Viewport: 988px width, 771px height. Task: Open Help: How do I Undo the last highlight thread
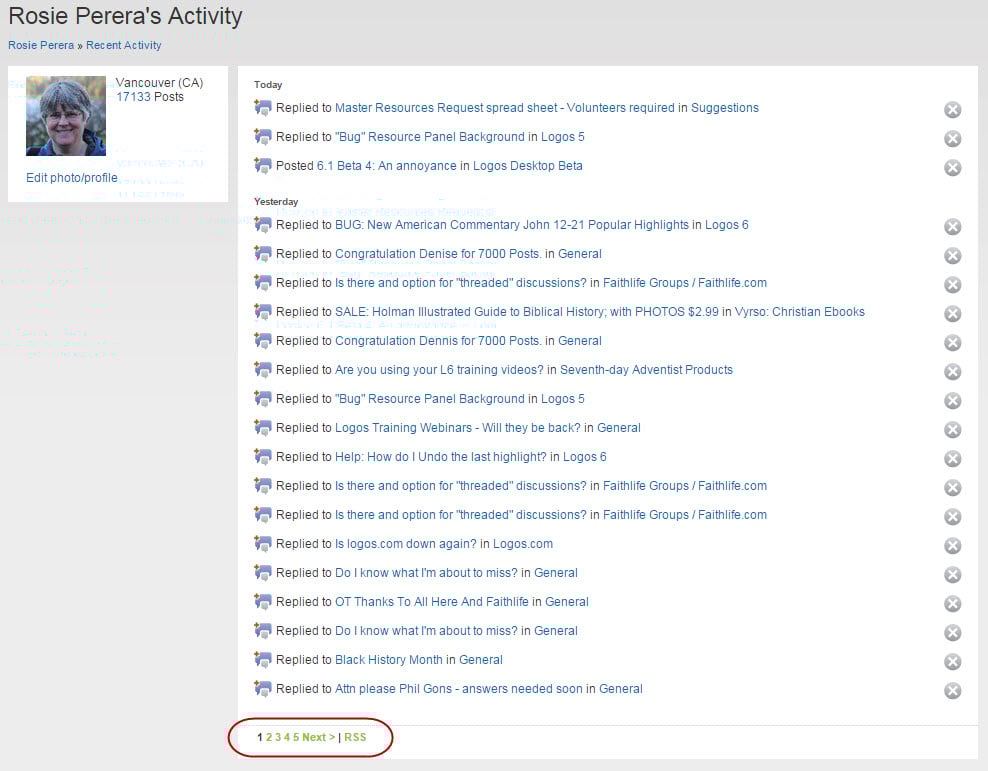(440, 457)
